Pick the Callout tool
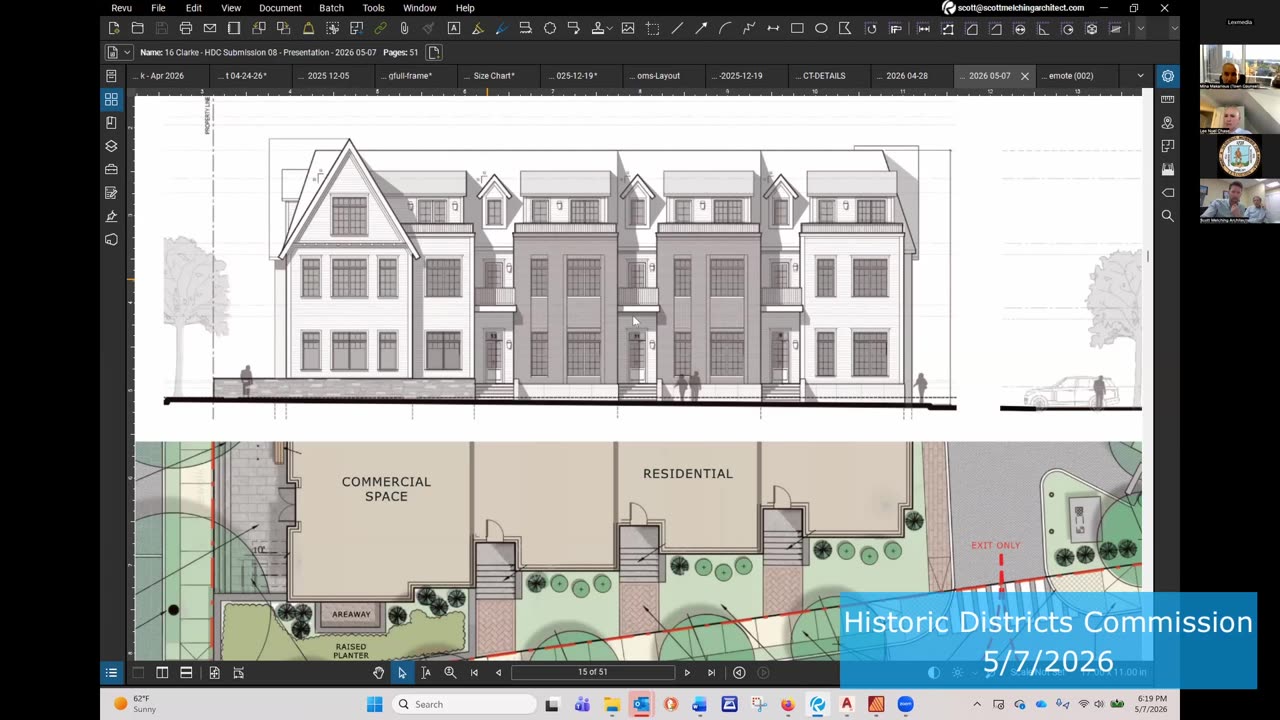This screenshot has width=1280, height=720. [573, 28]
